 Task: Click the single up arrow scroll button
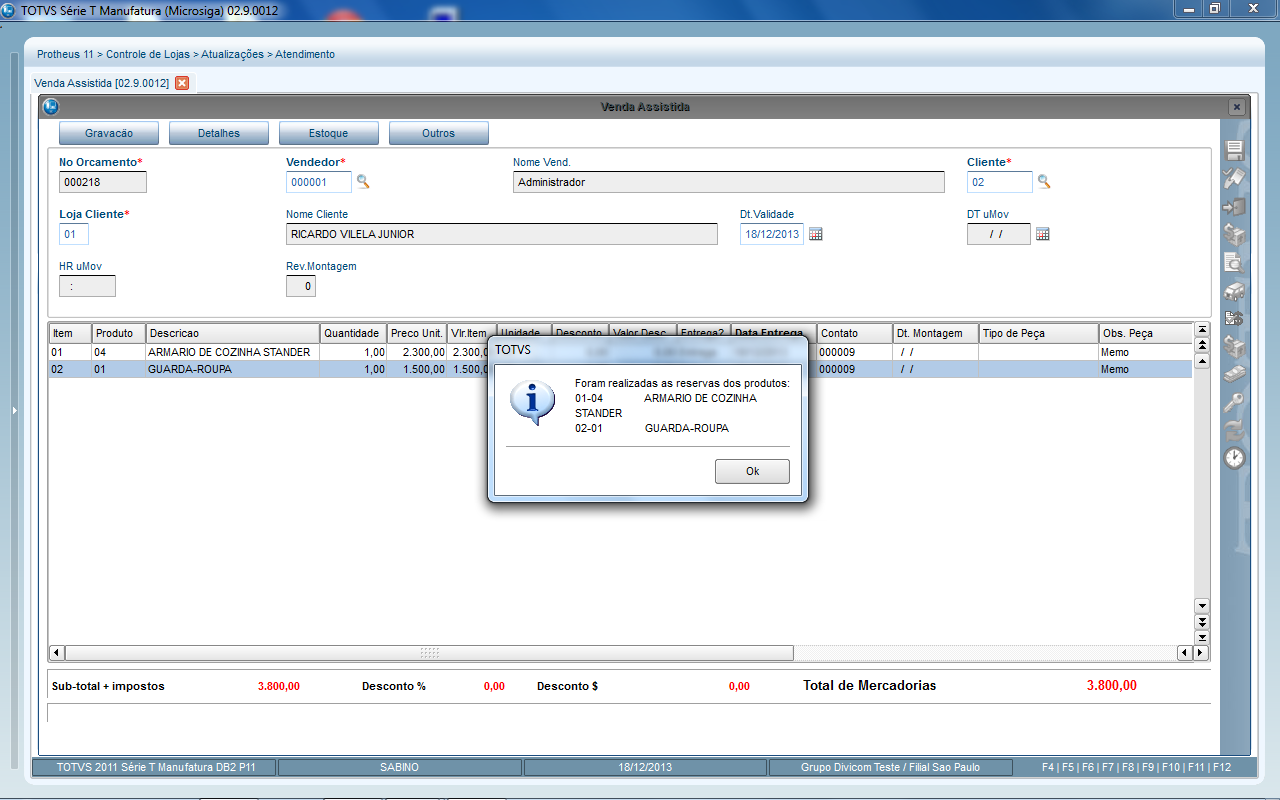tap(1202, 361)
